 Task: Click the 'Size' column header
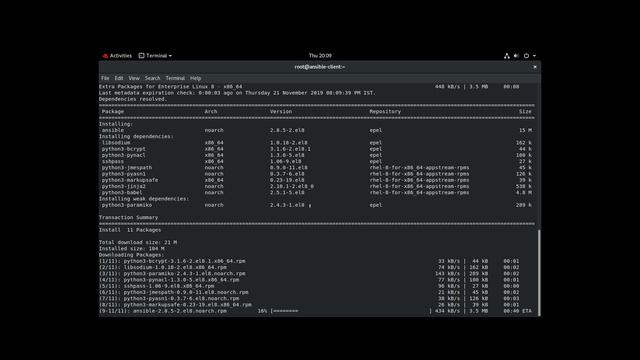pos(525,111)
